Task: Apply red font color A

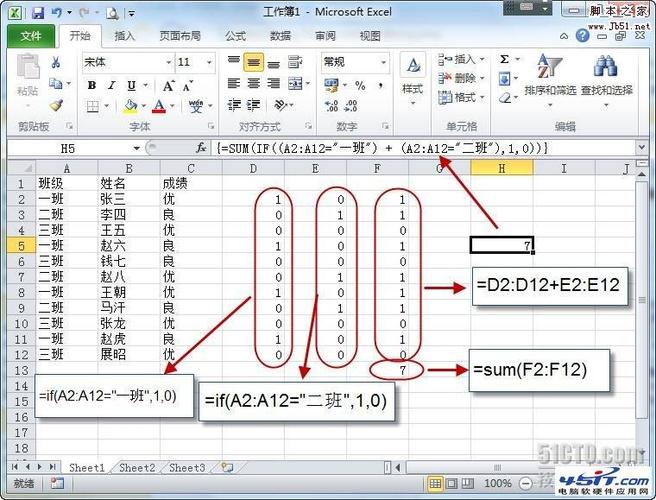Action: (x=159, y=106)
